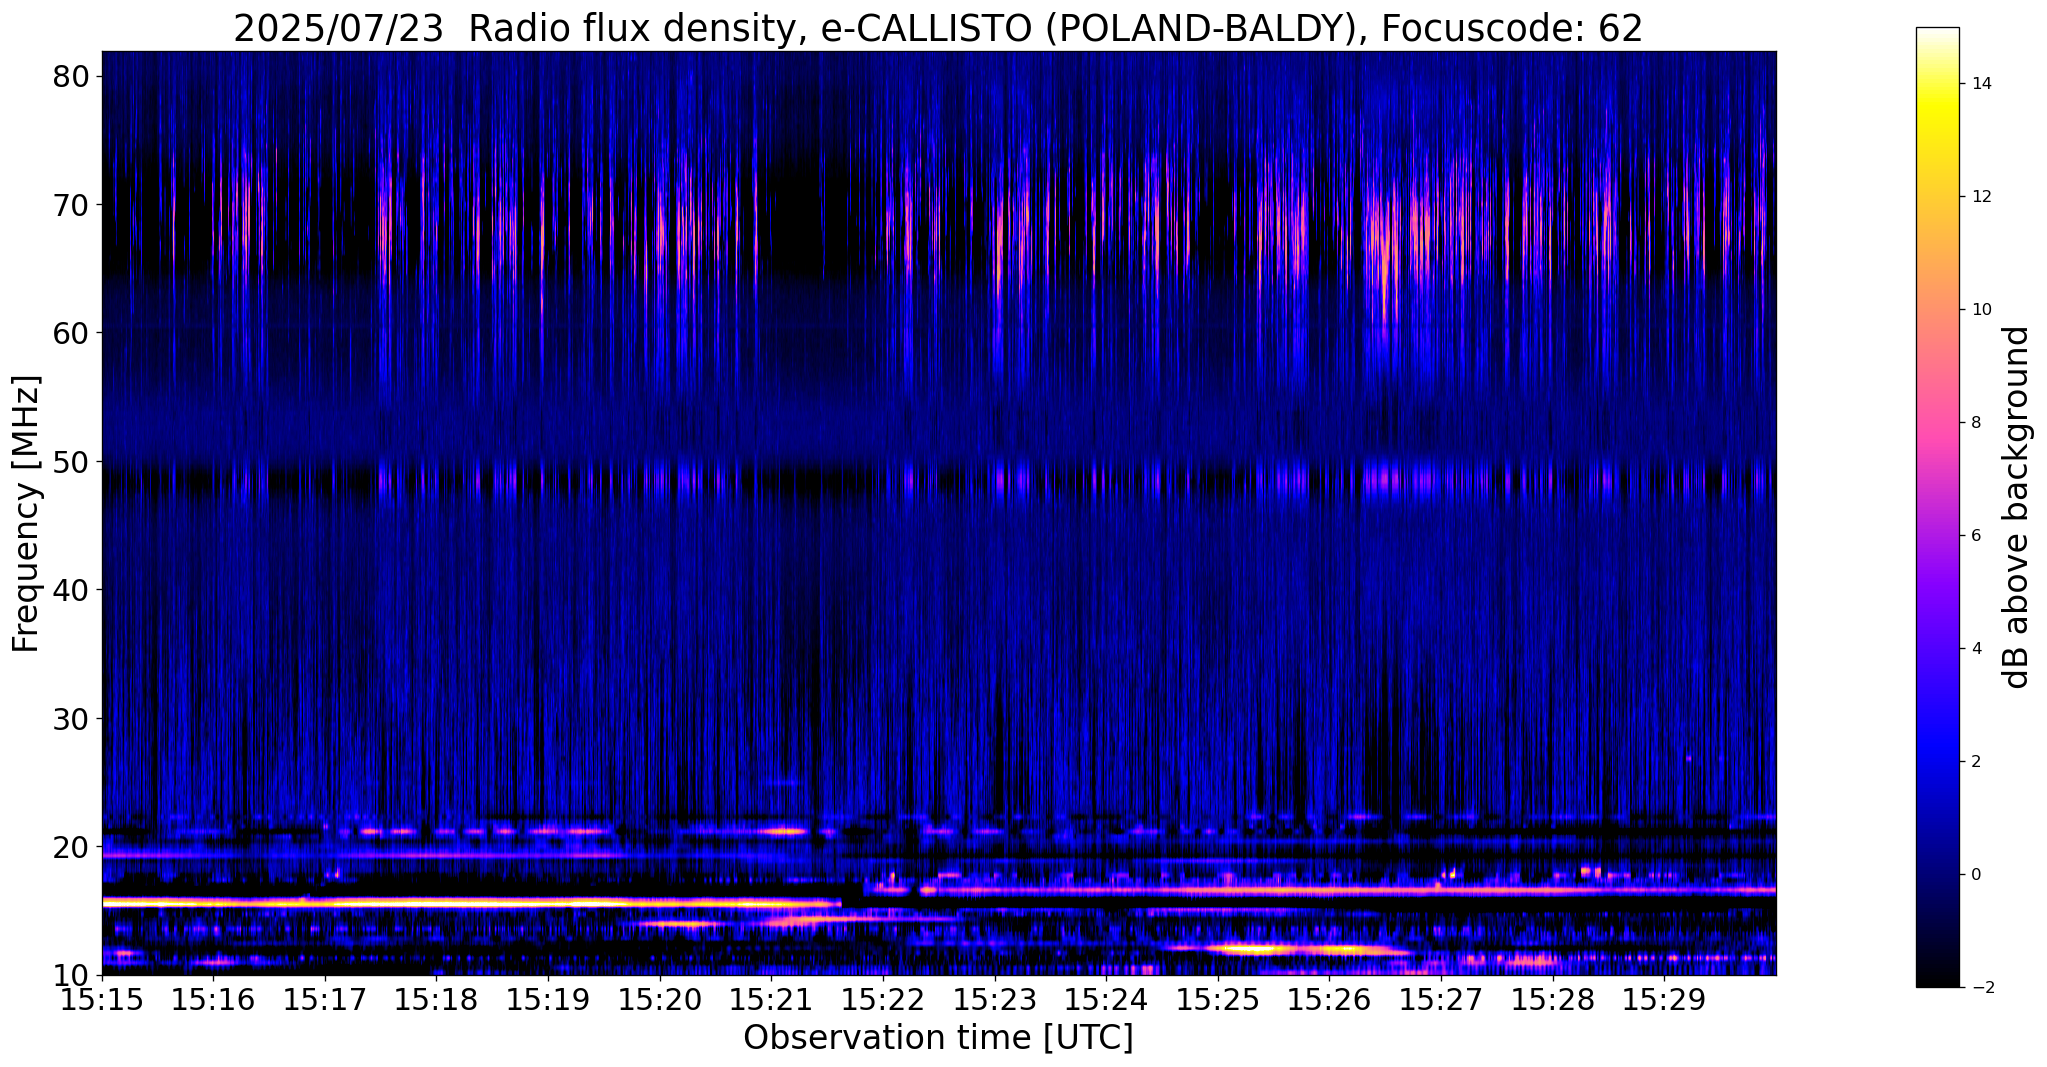Screen dimensions: 2047x1067
Task: Click the 15:27 time tick label
Action: point(1440,1000)
